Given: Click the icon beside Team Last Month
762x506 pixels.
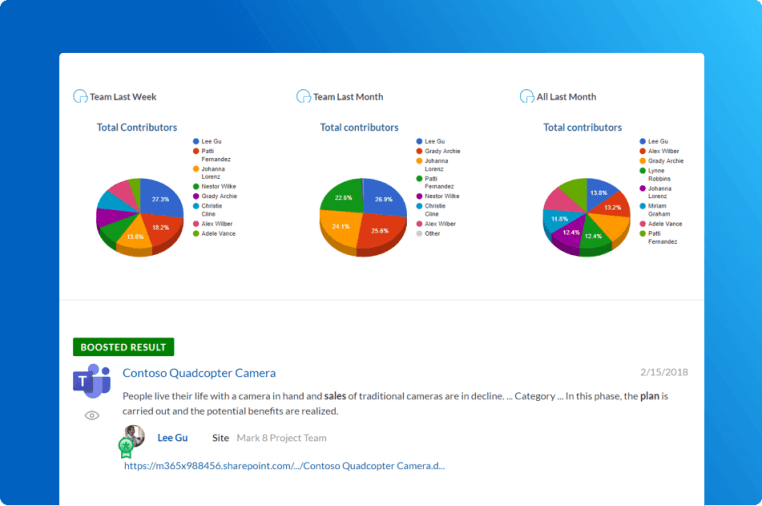Looking at the screenshot, I should pos(303,97).
